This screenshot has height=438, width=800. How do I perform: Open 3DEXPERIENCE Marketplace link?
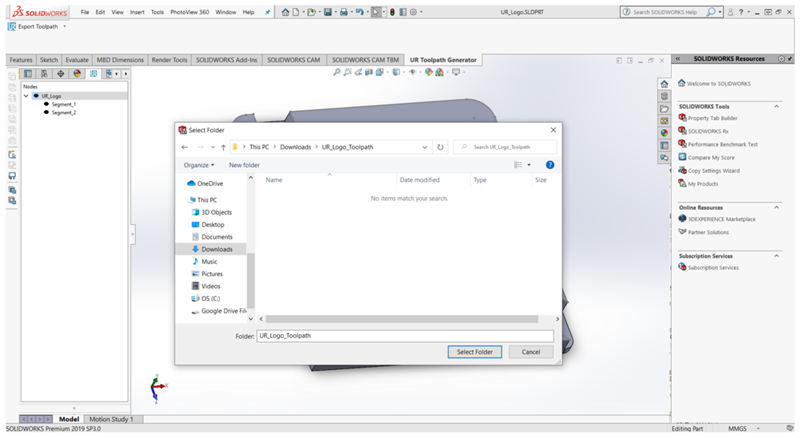click(721, 219)
